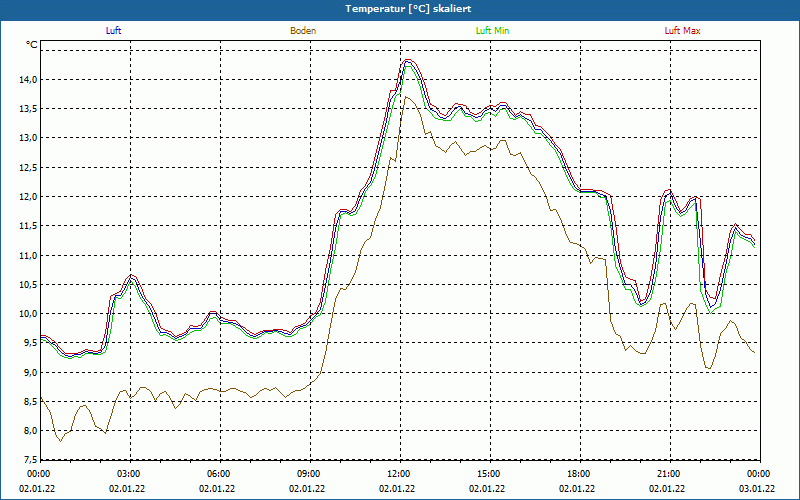Click the 11,0 y-axis value
Viewport: 800px width, 500px height.
point(28,255)
